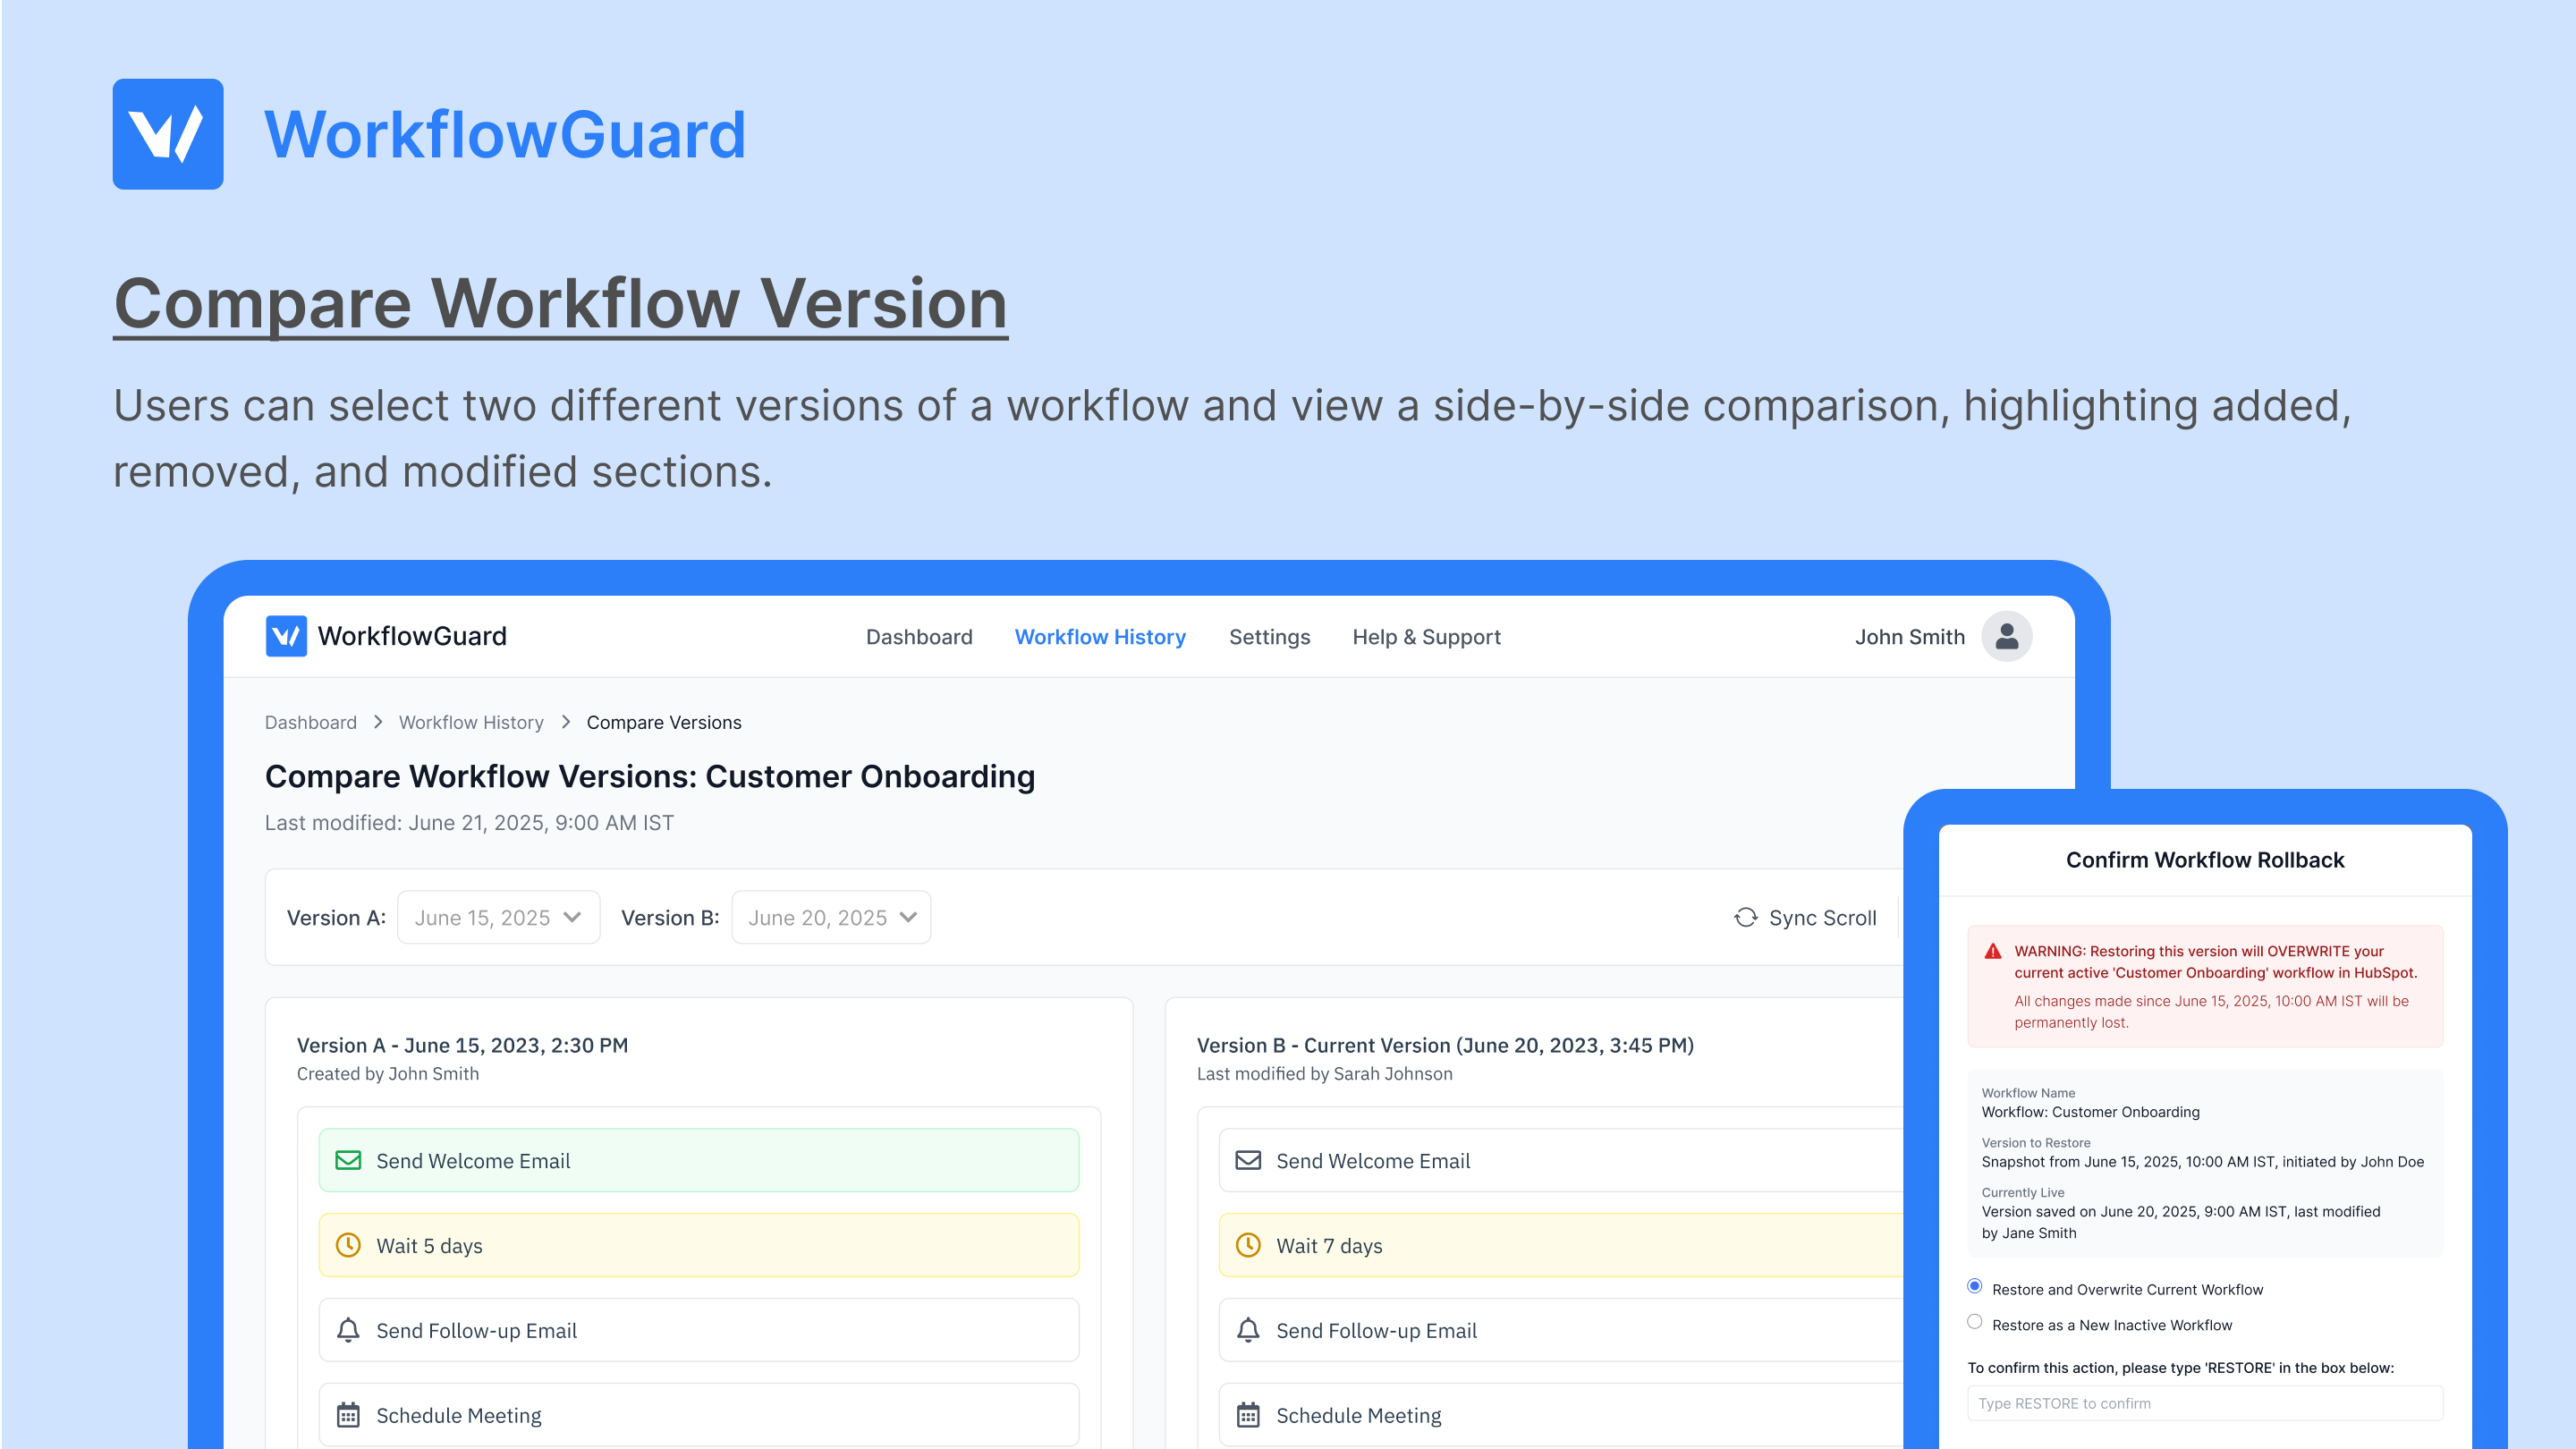Click the clock icon on Wait 7 days step
2576x1449 pixels.
[x=1247, y=1246]
